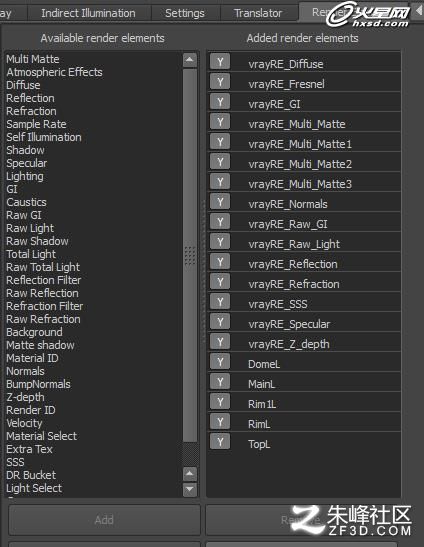Click the Remove button
Viewport: 424px width, 547px height.
[302, 520]
